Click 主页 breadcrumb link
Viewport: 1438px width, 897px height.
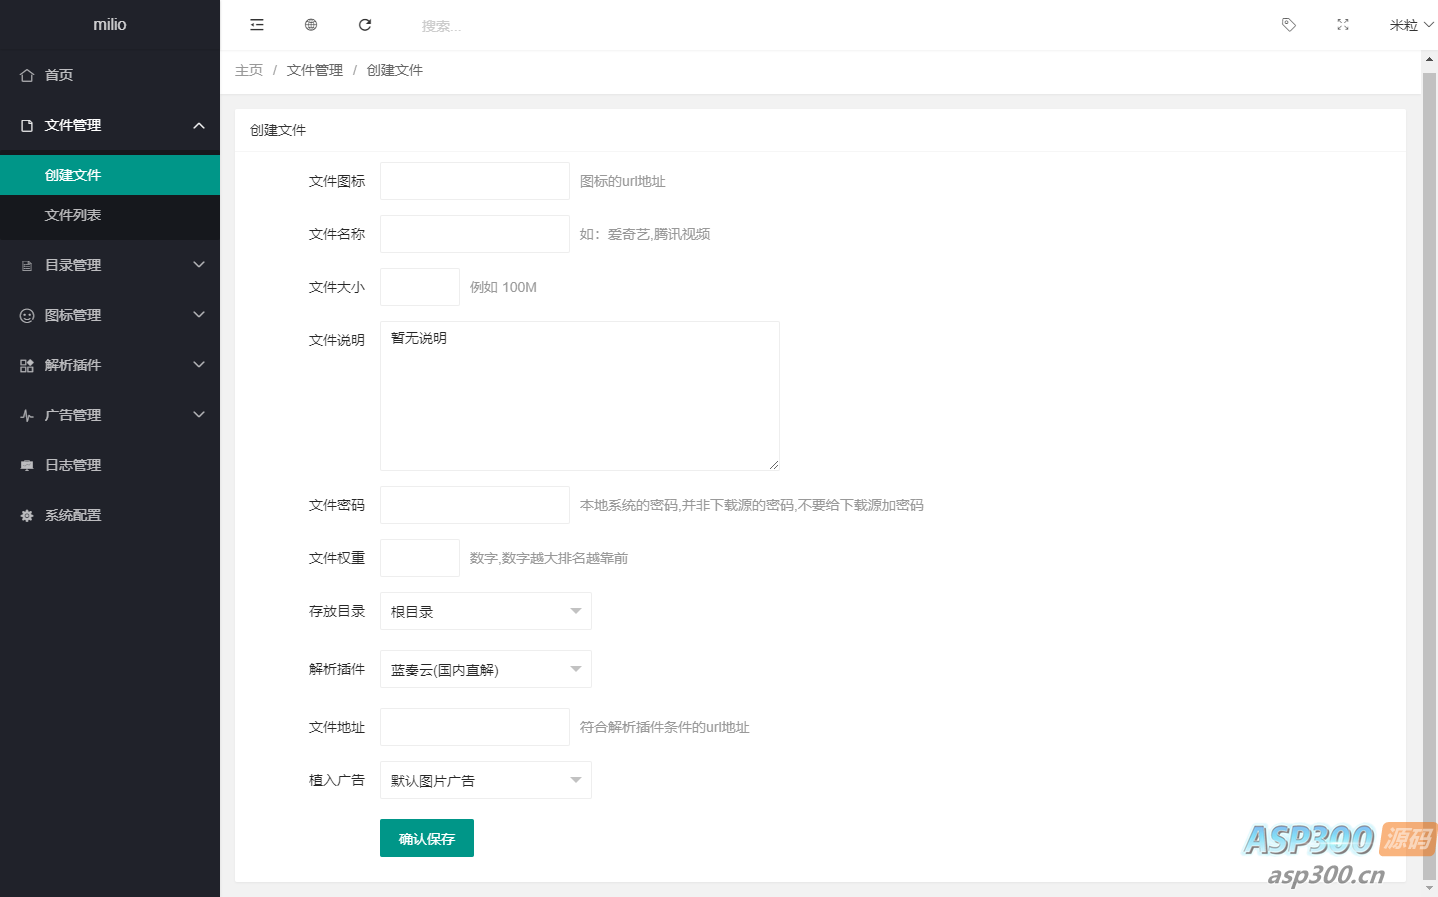249,70
